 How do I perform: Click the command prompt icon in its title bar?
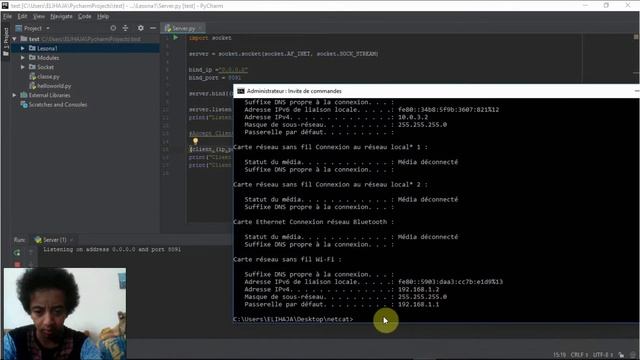pyautogui.click(x=241, y=91)
